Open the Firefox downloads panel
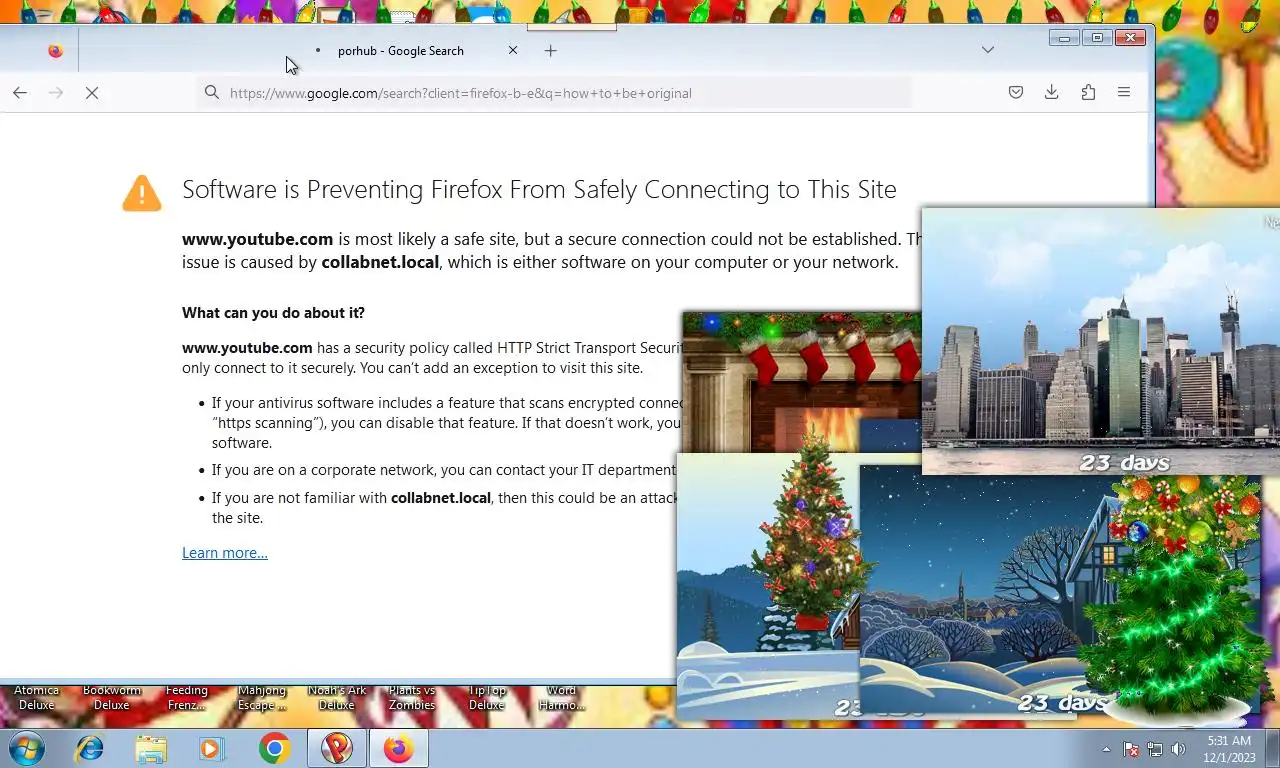This screenshot has height=768, width=1280. click(x=1051, y=93)
